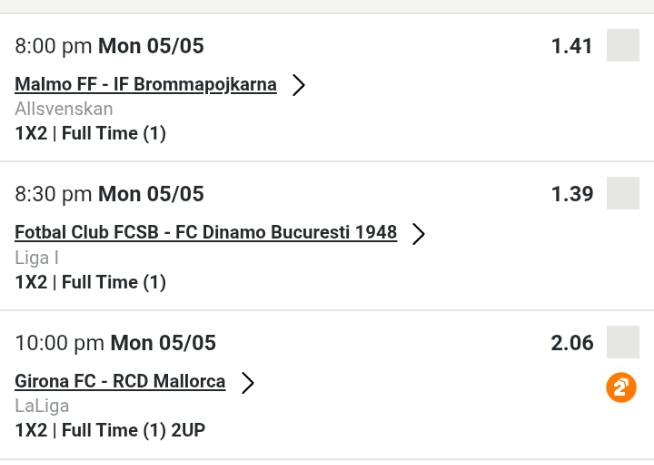Click the 1X2 Full Time (1) 2UP market text
The width and height of the screenshot is (654, 465).
(111, 431)
